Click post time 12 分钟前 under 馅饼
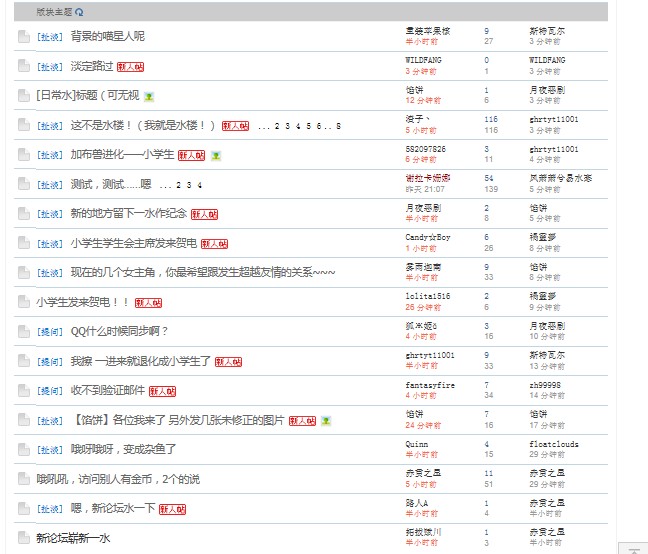648x554 pixels. [423, 100]
